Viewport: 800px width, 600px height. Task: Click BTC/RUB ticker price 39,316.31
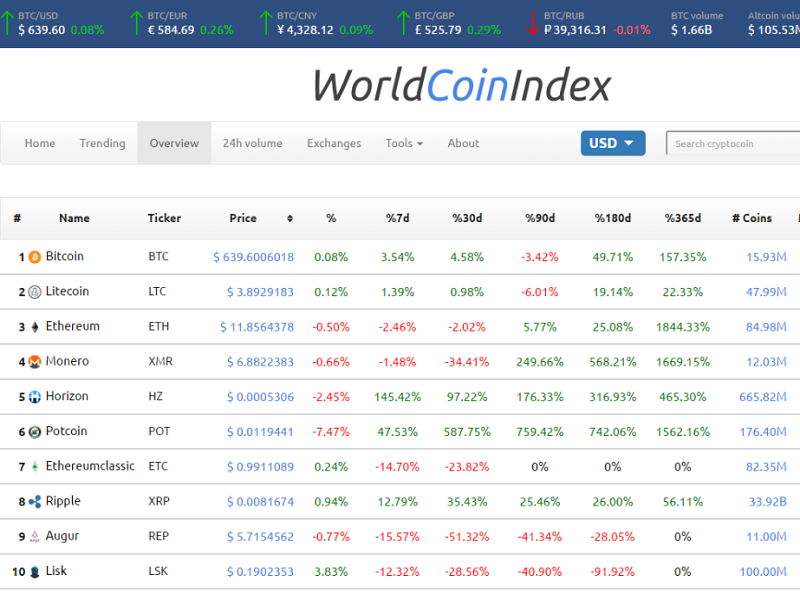pyautogui.click(x=575, y=30)
